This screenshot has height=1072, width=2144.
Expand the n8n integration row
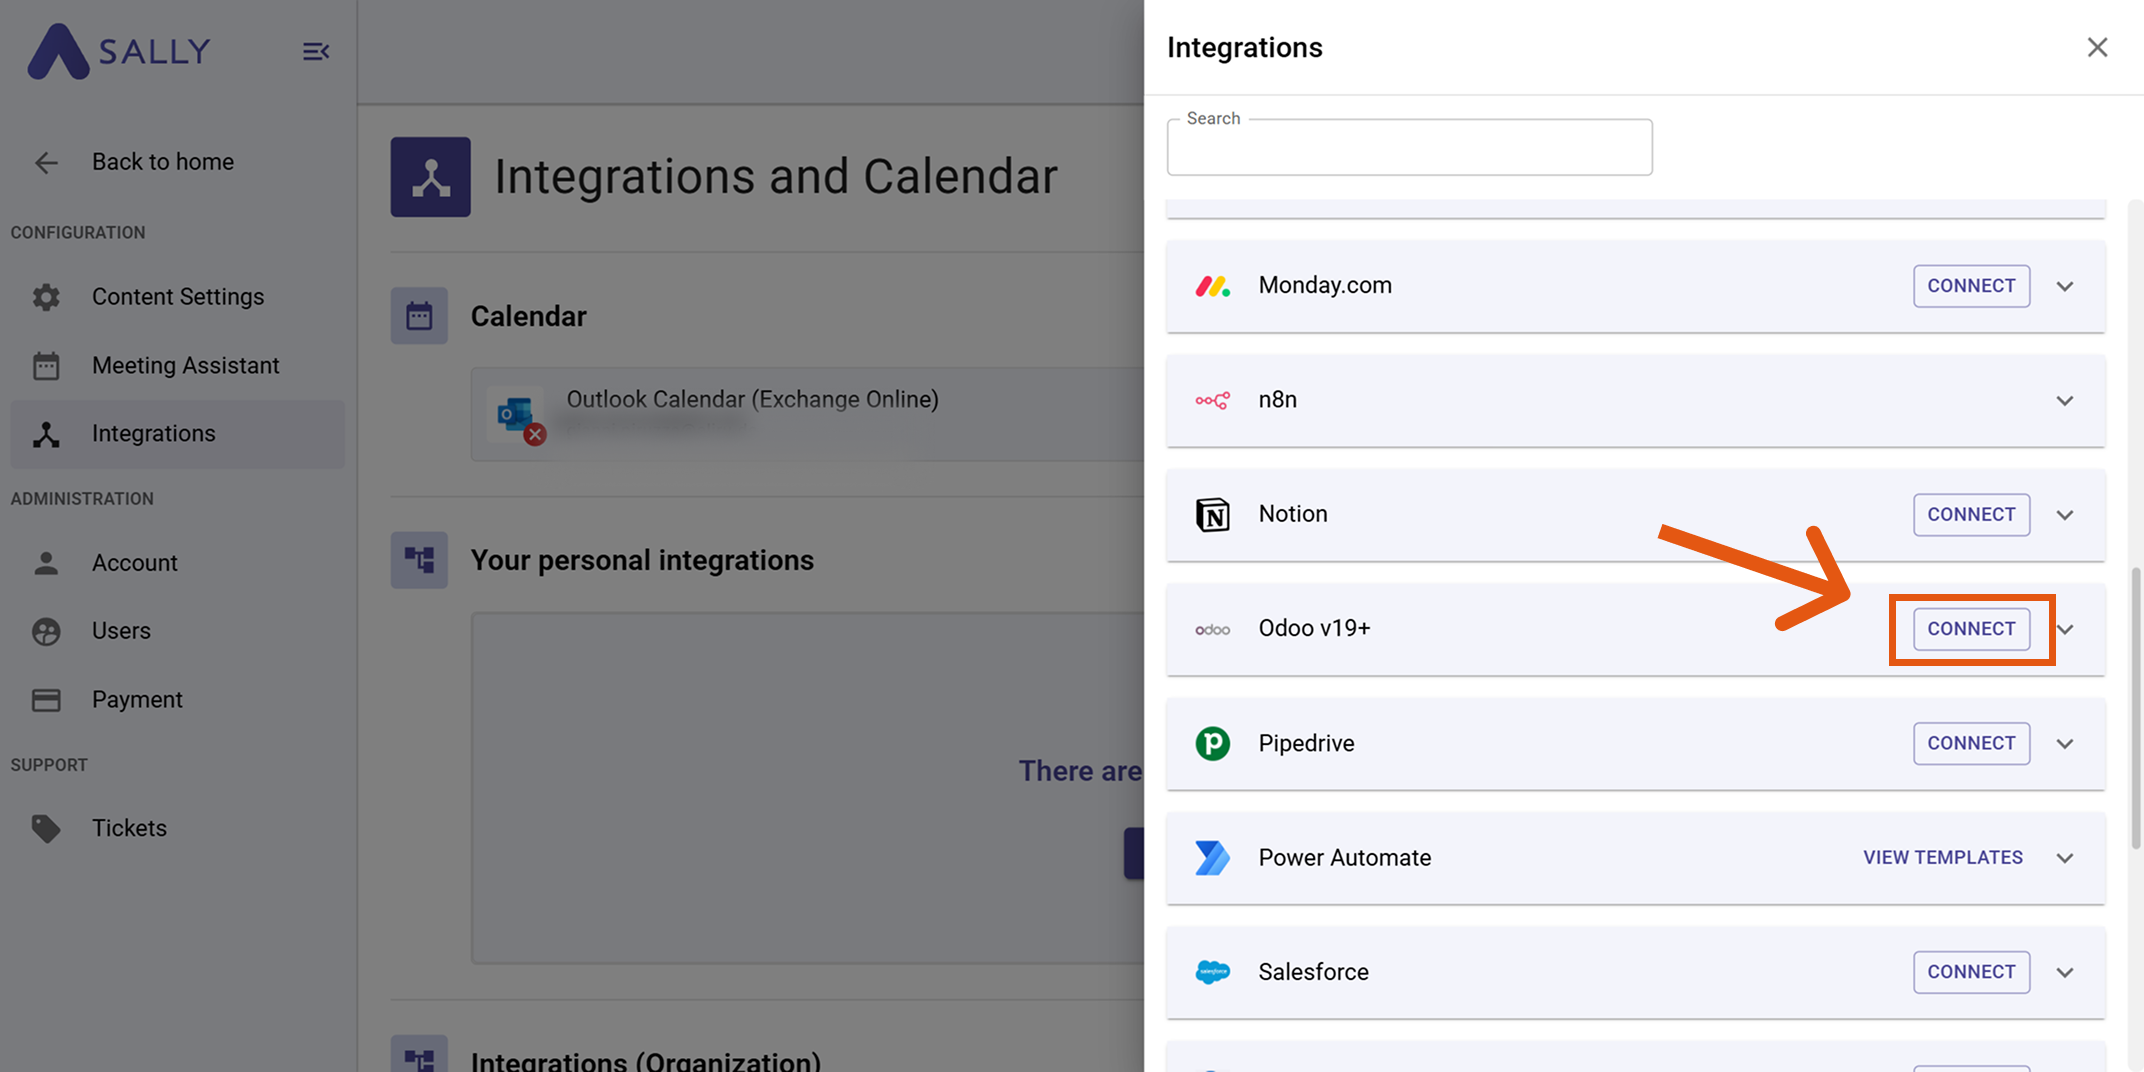pyautogui.click(x=2065, y=400)
